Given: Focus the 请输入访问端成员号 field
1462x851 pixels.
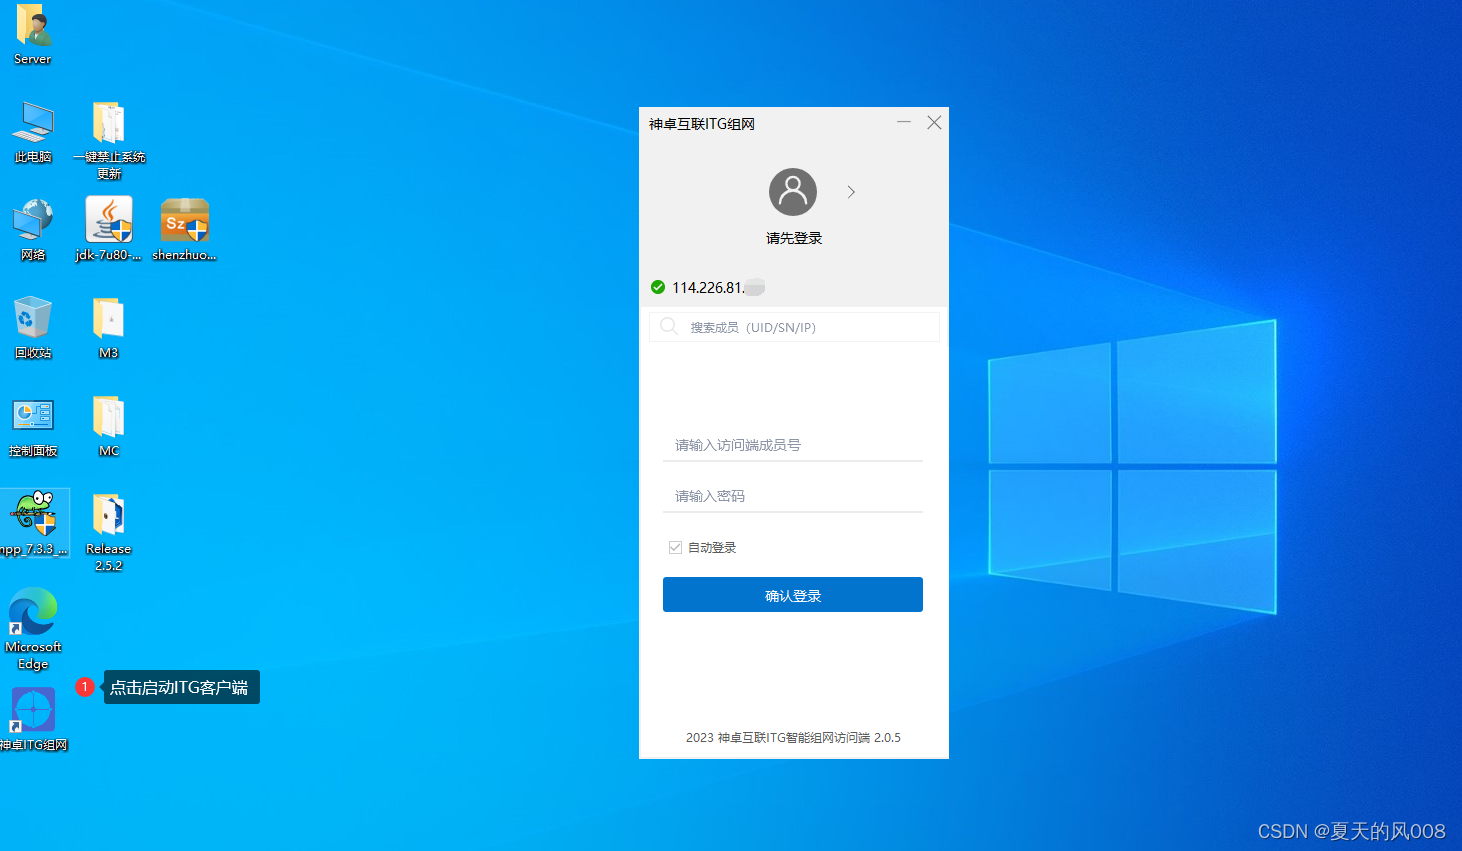Looking at the screenshot, I should click(x=793, y=445).
